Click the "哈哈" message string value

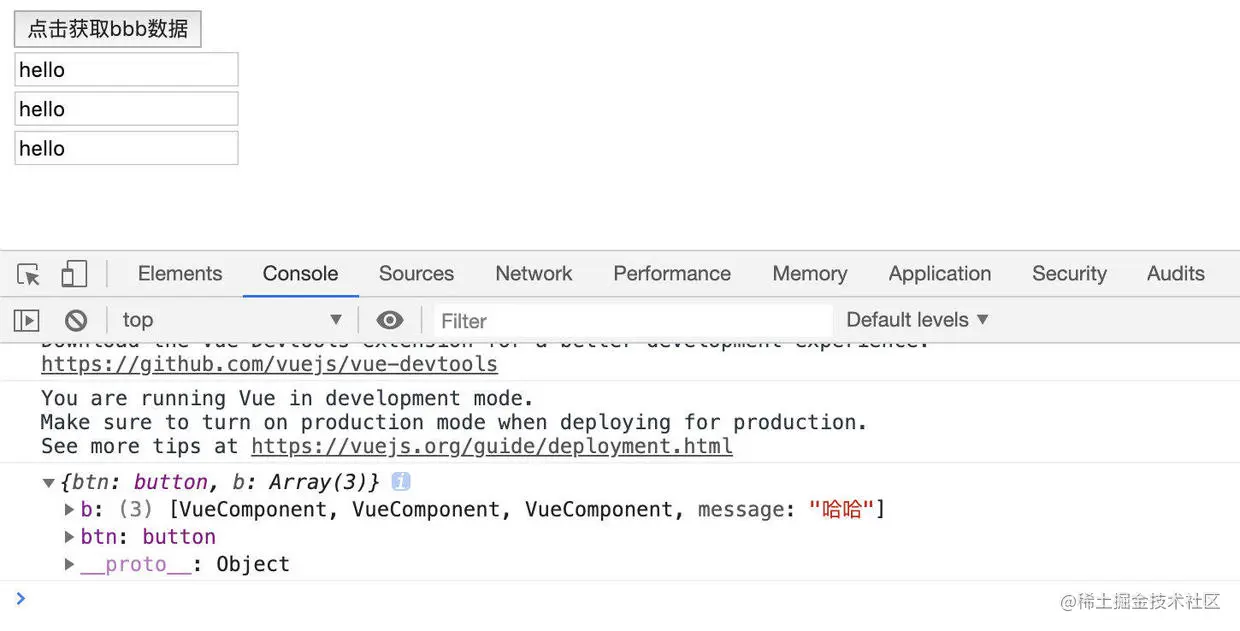point(842,510)
